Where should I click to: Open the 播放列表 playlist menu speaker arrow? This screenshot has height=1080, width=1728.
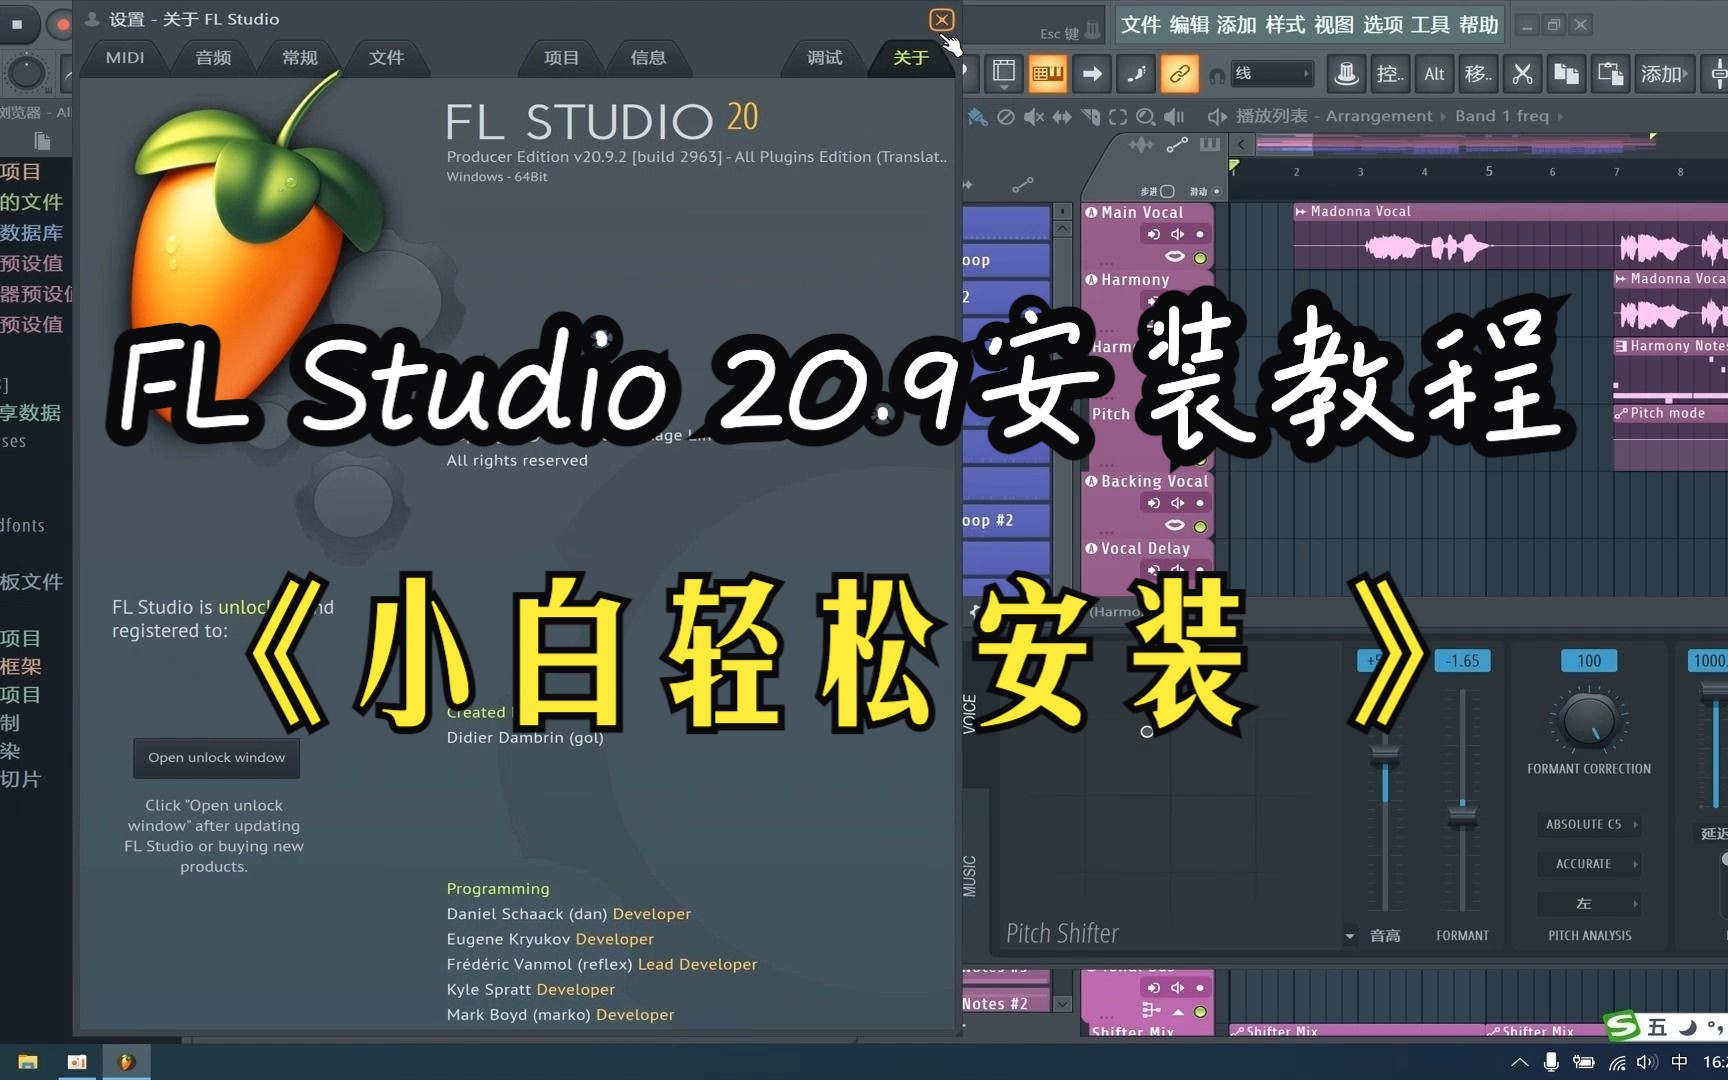tap(1217, 117)
